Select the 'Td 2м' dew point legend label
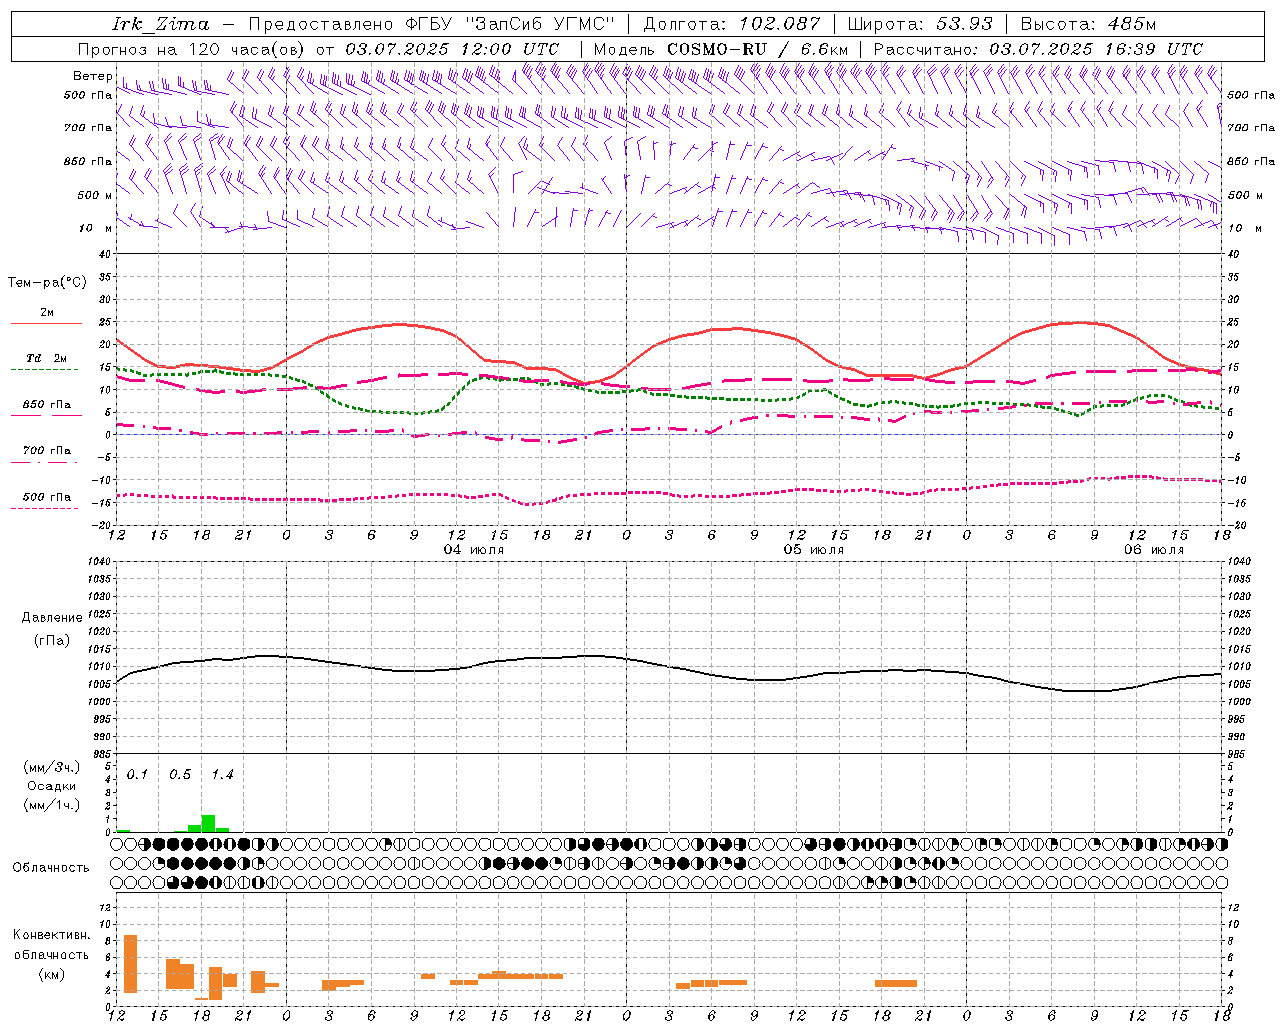Screen dimensions: 1280x1024 point(47,358)
